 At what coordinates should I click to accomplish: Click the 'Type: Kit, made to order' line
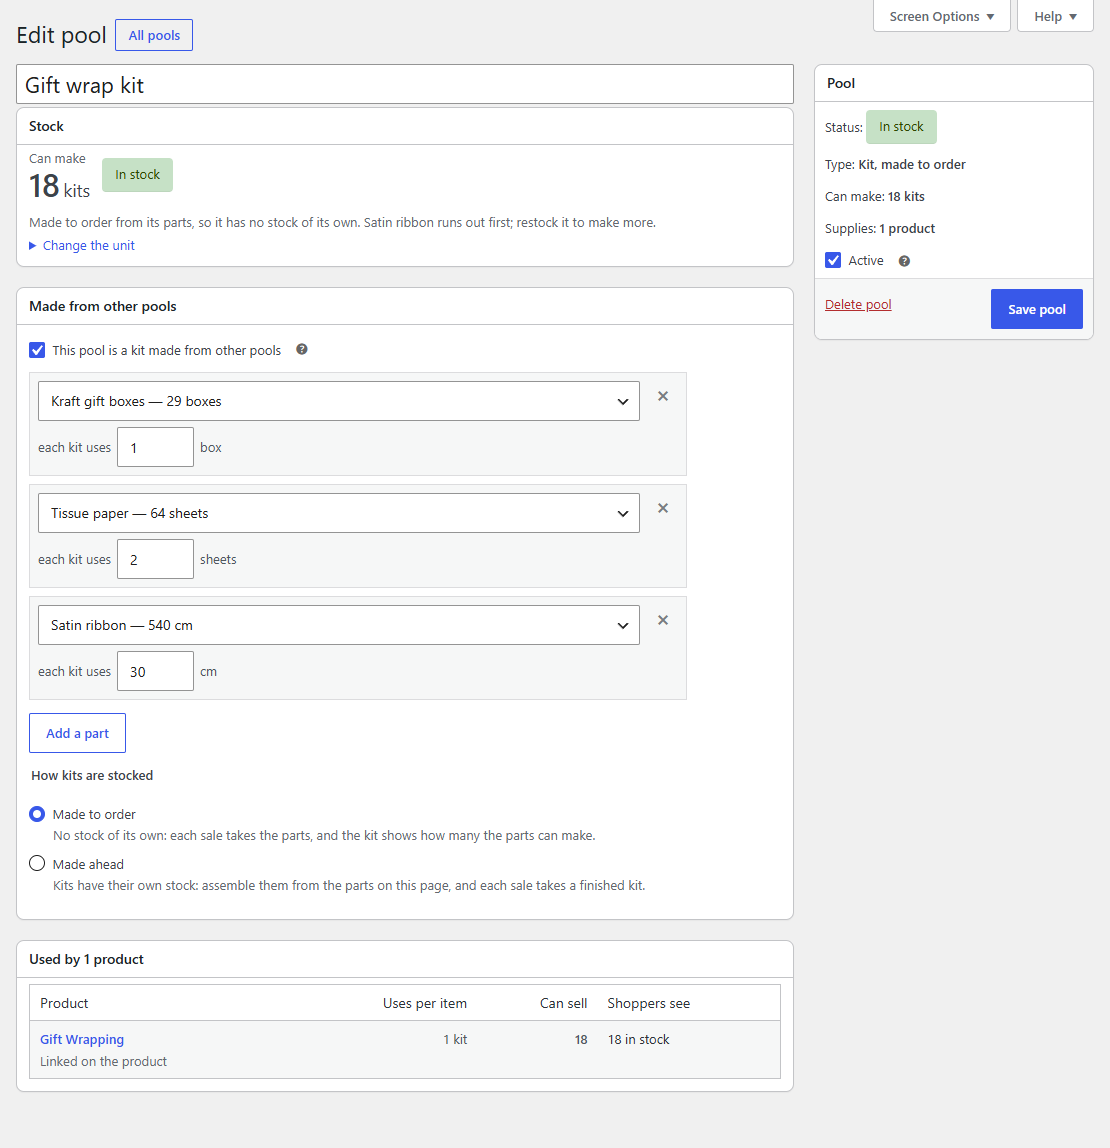895,165
